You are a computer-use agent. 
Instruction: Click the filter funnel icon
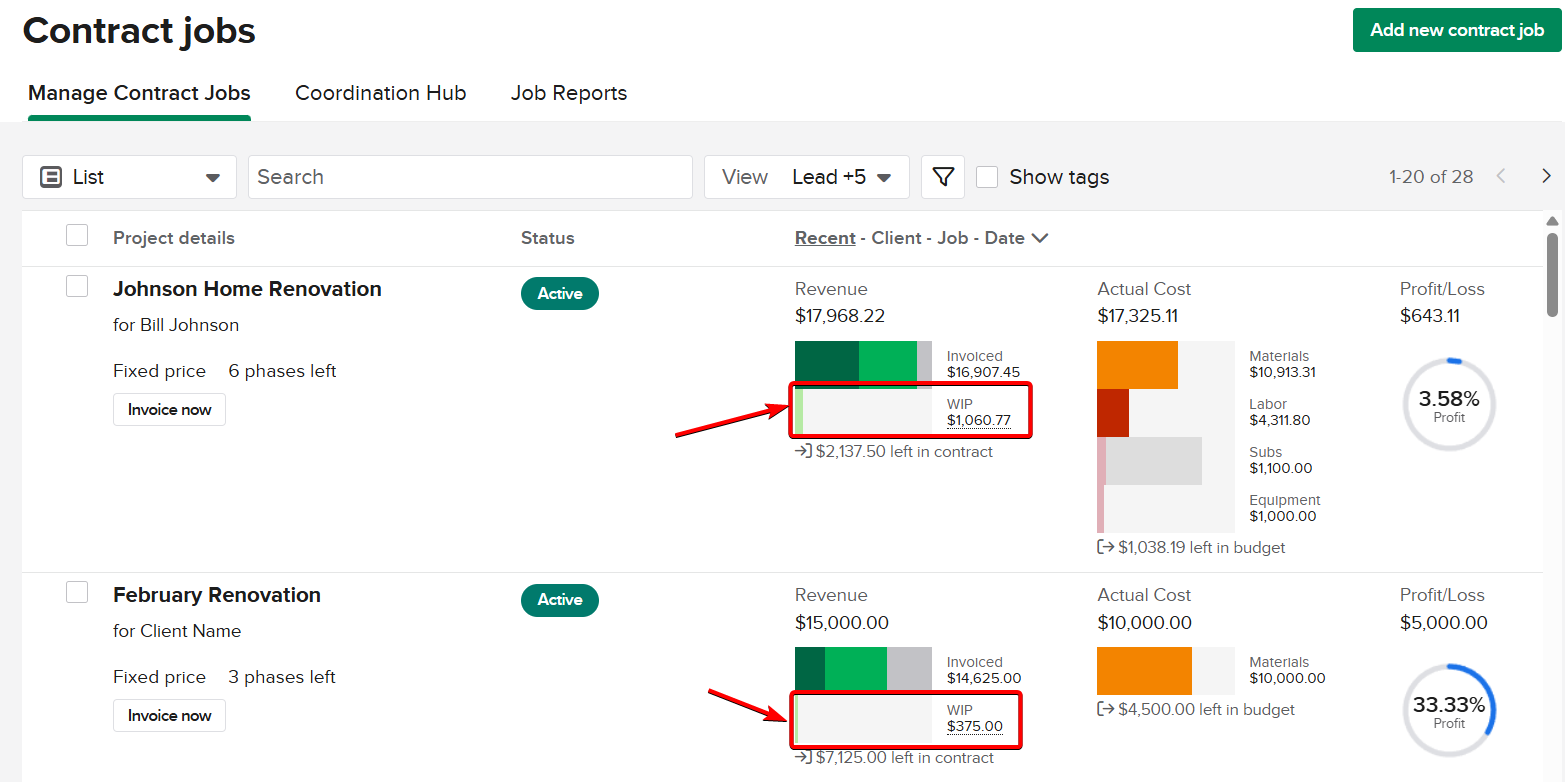pyautogui.click(x=942, y=177)
